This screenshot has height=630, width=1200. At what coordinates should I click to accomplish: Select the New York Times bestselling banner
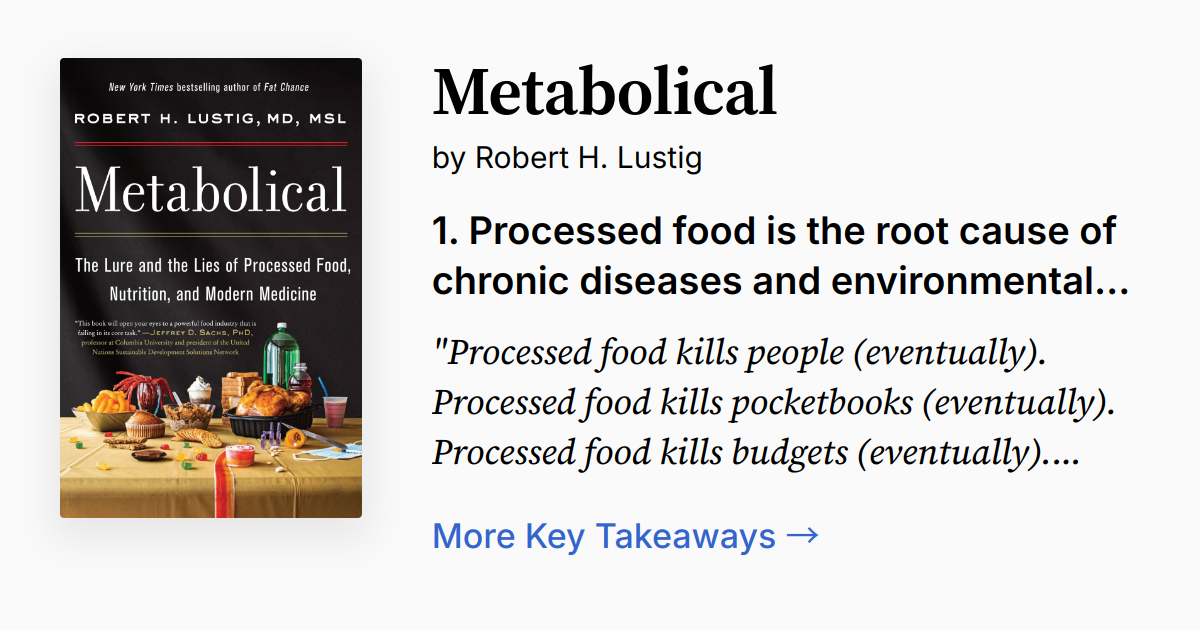pos(210,87)
